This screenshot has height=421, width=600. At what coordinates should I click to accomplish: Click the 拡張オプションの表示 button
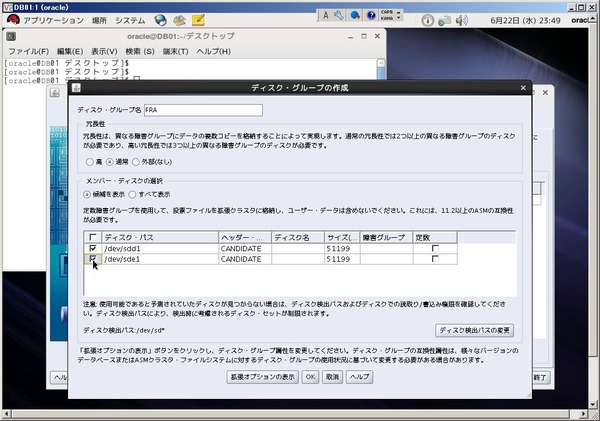tap(262, 377)
